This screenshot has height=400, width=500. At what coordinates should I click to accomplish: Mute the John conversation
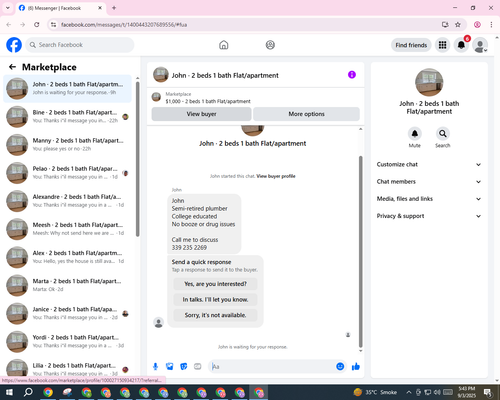click(x=414, y=134)
